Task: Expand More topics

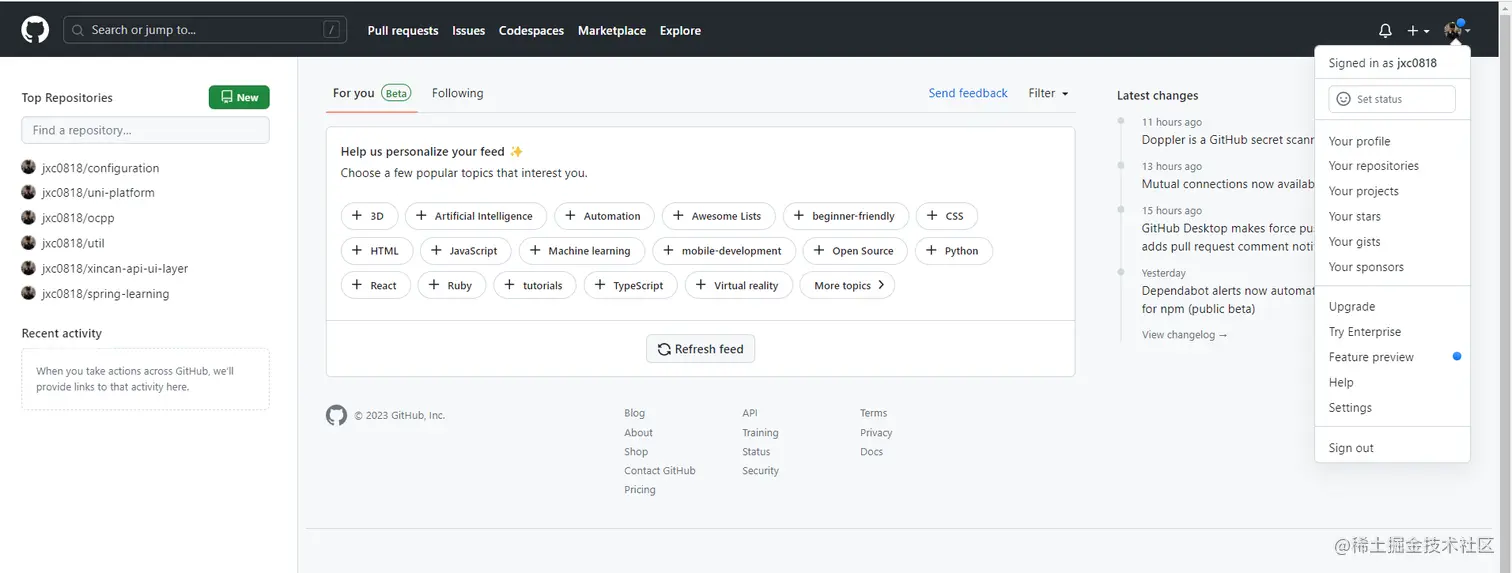Action: [x=847, y=286]
